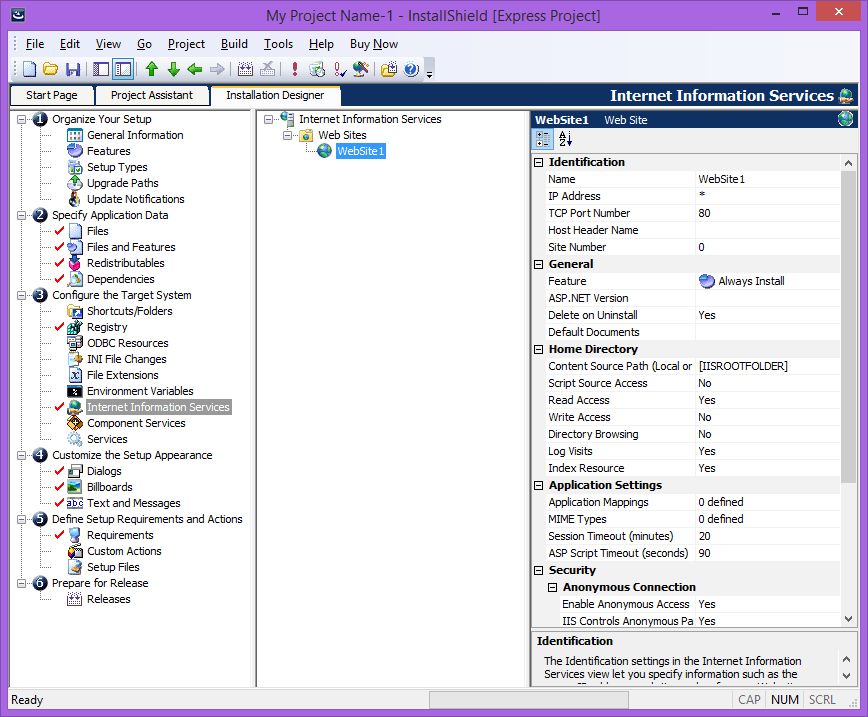868x717 pixels.
Task: Switch to the Project Assistant tab
Action: (151, 95)
